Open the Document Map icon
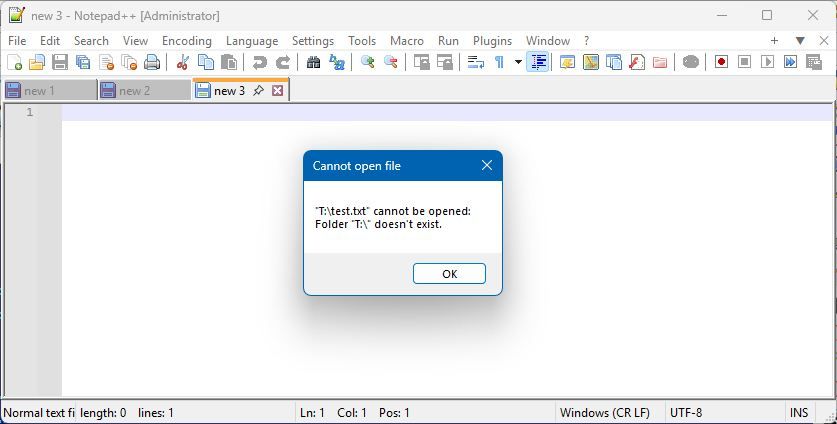The height and width of the screenshot is (424, 837). coord(590,62)
